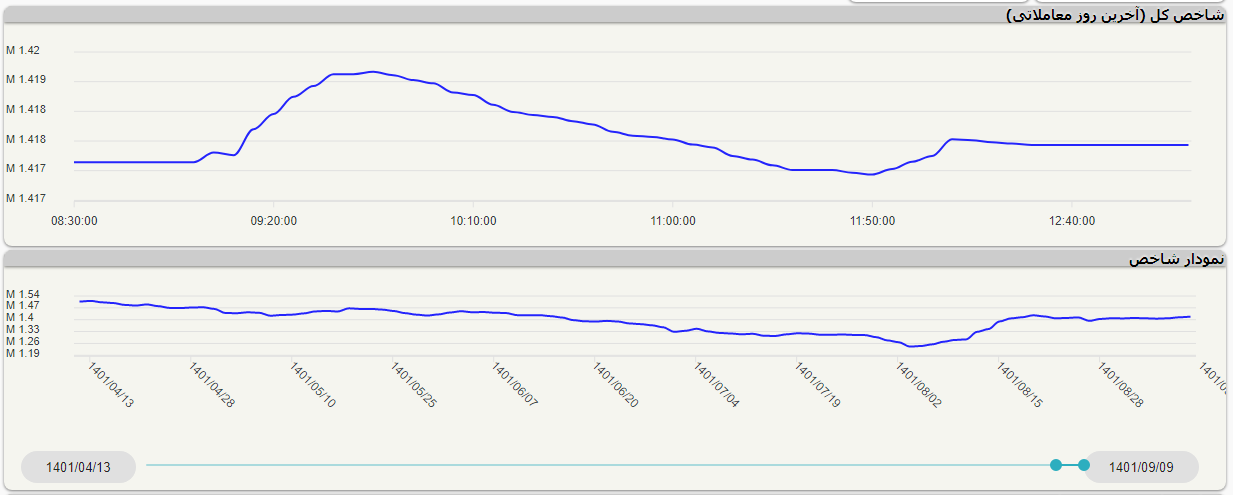Click the 11:50:00 time axis label
Screen dimensions: 1233x495
tap(873, 220)
